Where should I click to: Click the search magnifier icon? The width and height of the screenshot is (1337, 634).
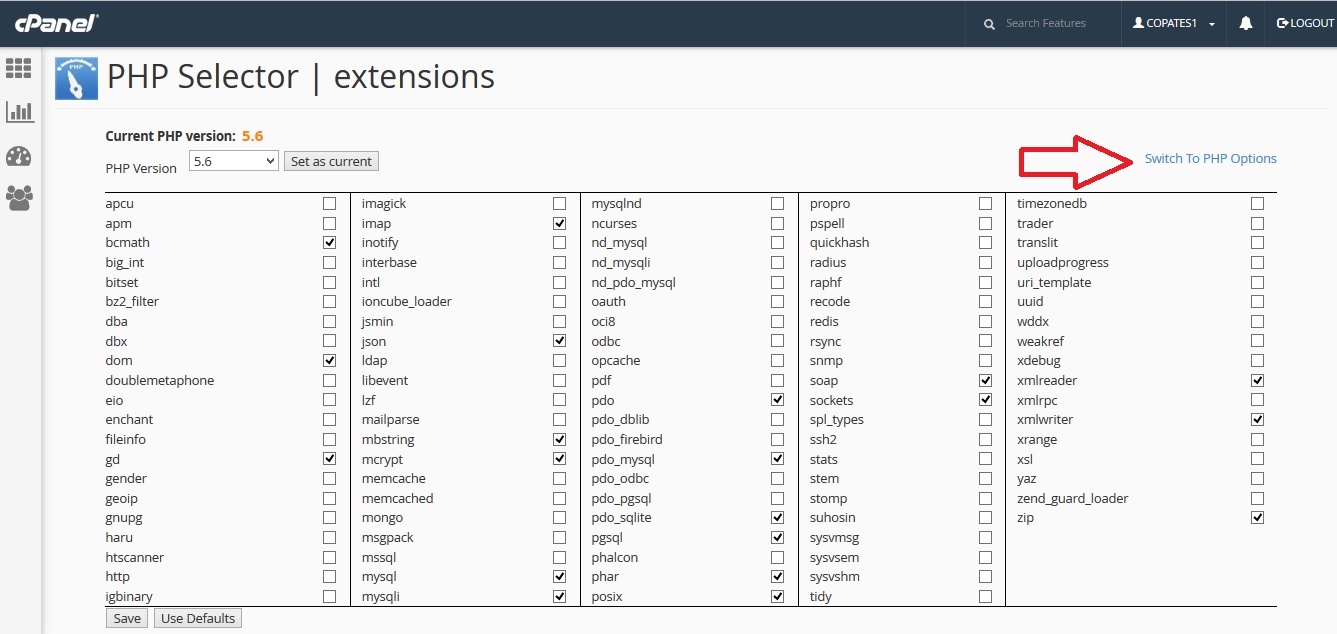[x=989, y=24]
